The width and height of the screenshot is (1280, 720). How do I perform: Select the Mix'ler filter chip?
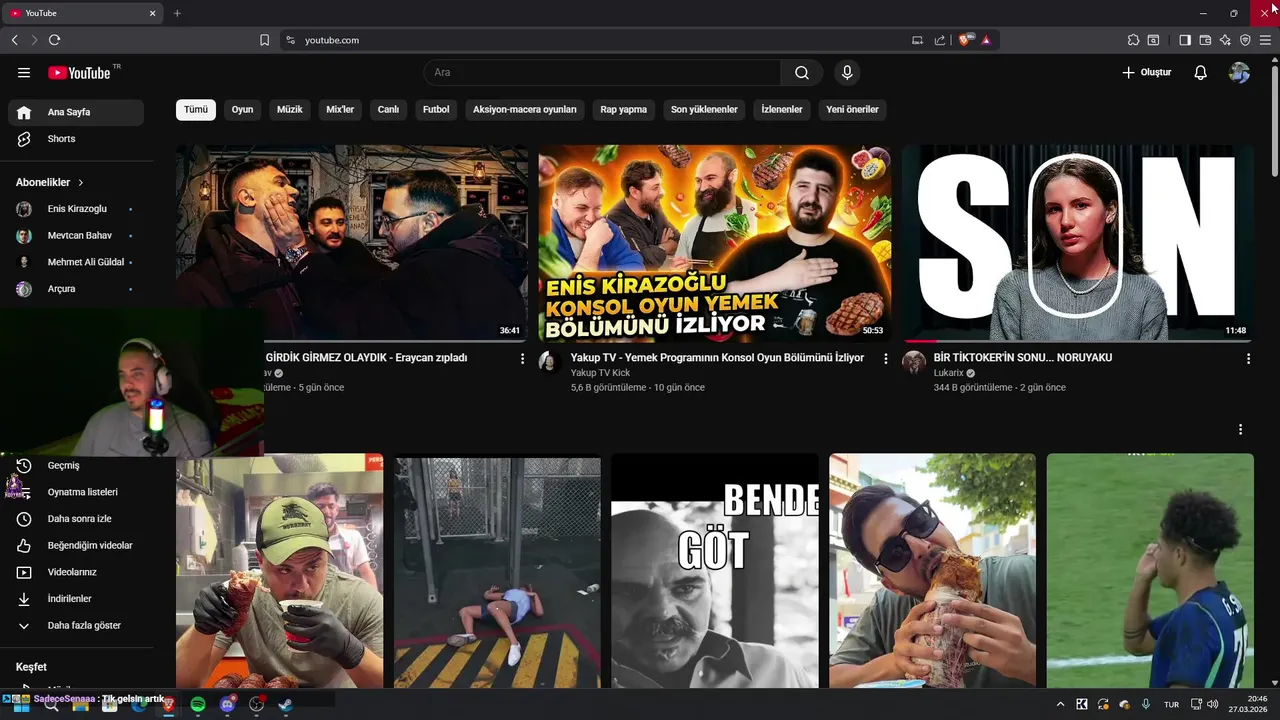point(340,110)
